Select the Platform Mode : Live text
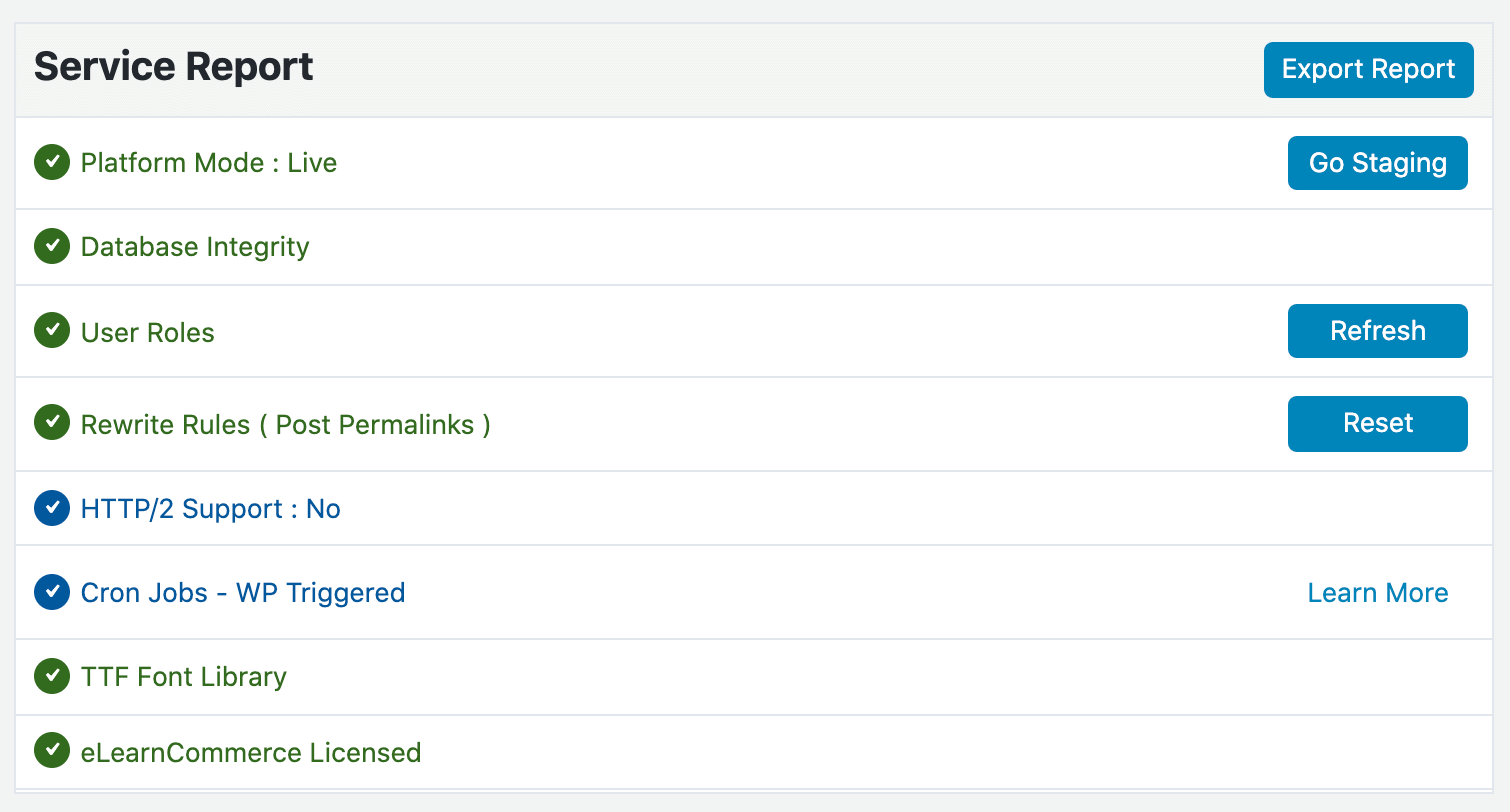 (x=209, y=163)
